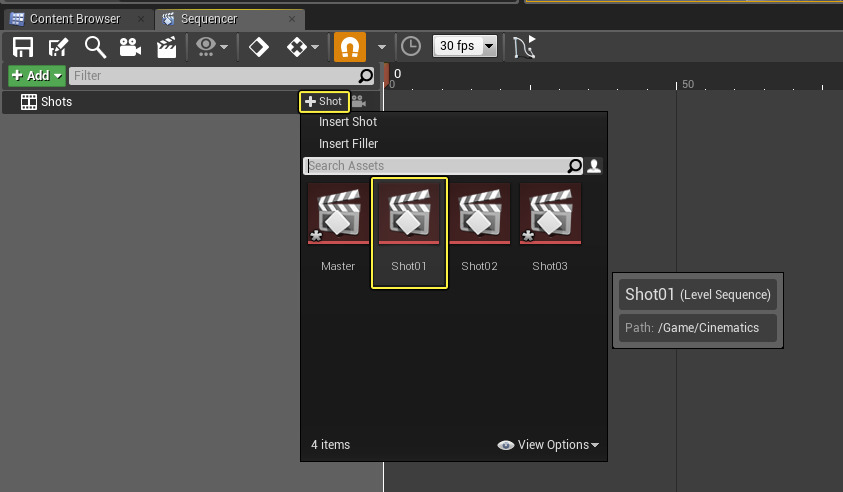Click the clock time icon
The height and width of the screenshot is (492, 843).
click(411, 47)
